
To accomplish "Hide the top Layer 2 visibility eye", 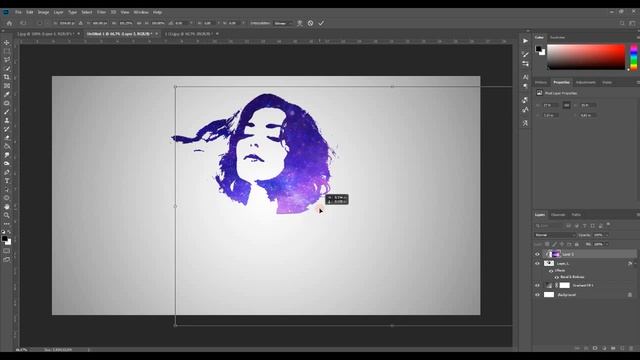I will (538, 254).
